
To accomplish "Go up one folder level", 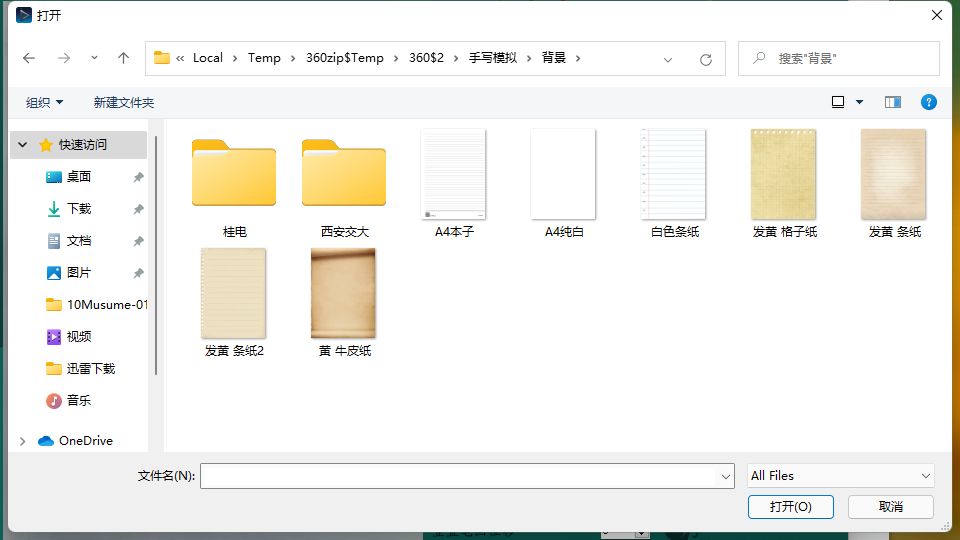I will coord(123,58).
